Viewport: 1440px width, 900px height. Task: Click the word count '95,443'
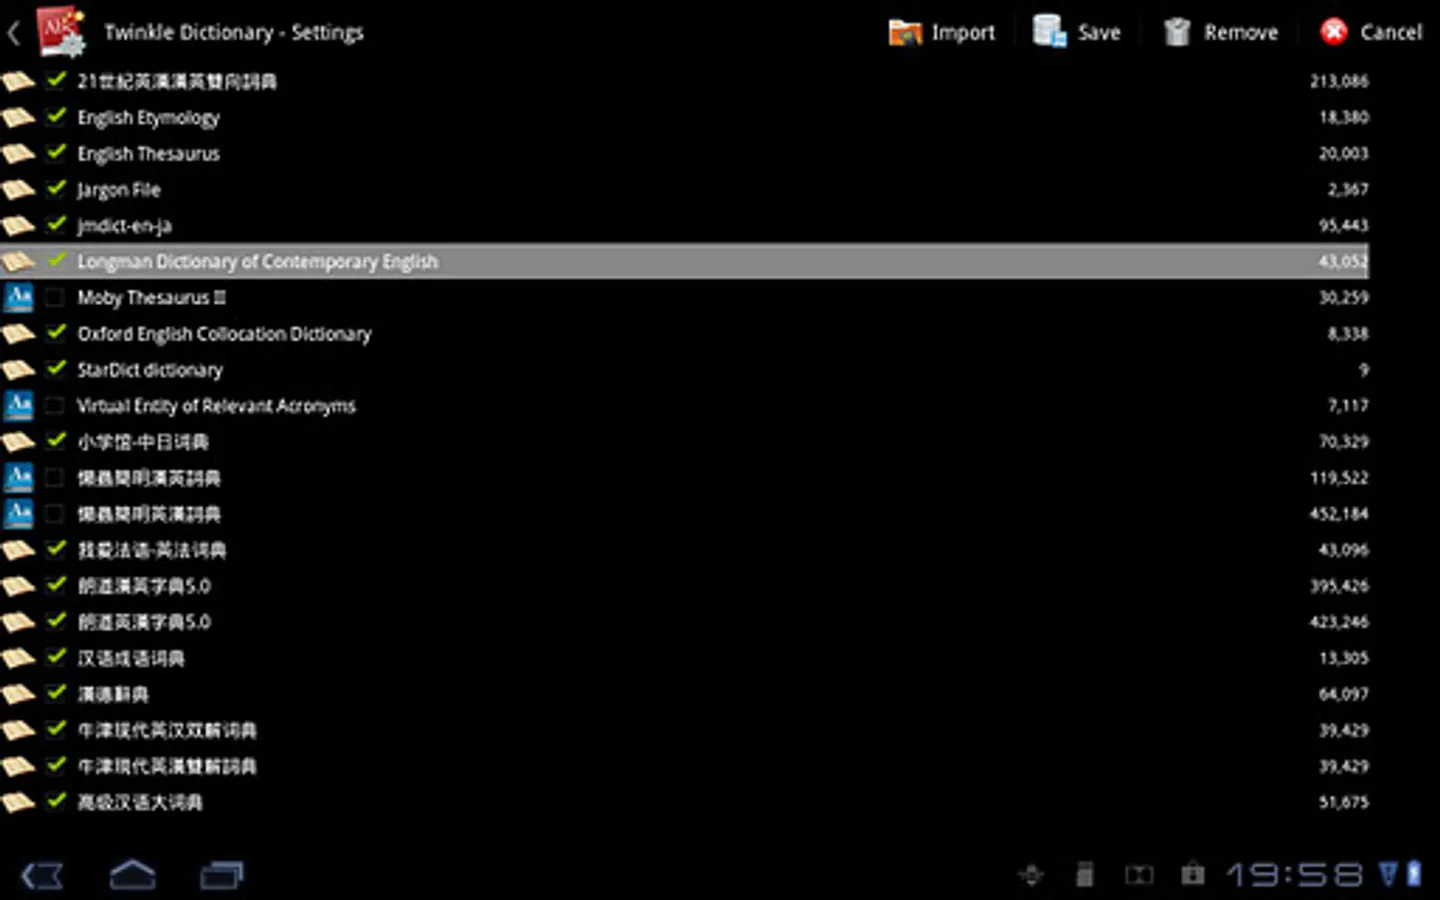[x=1343, y=225]
